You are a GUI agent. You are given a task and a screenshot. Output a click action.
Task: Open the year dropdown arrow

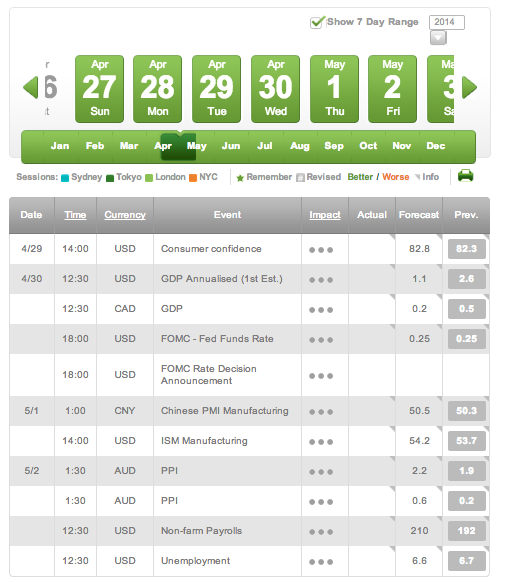tap(438, 38)
